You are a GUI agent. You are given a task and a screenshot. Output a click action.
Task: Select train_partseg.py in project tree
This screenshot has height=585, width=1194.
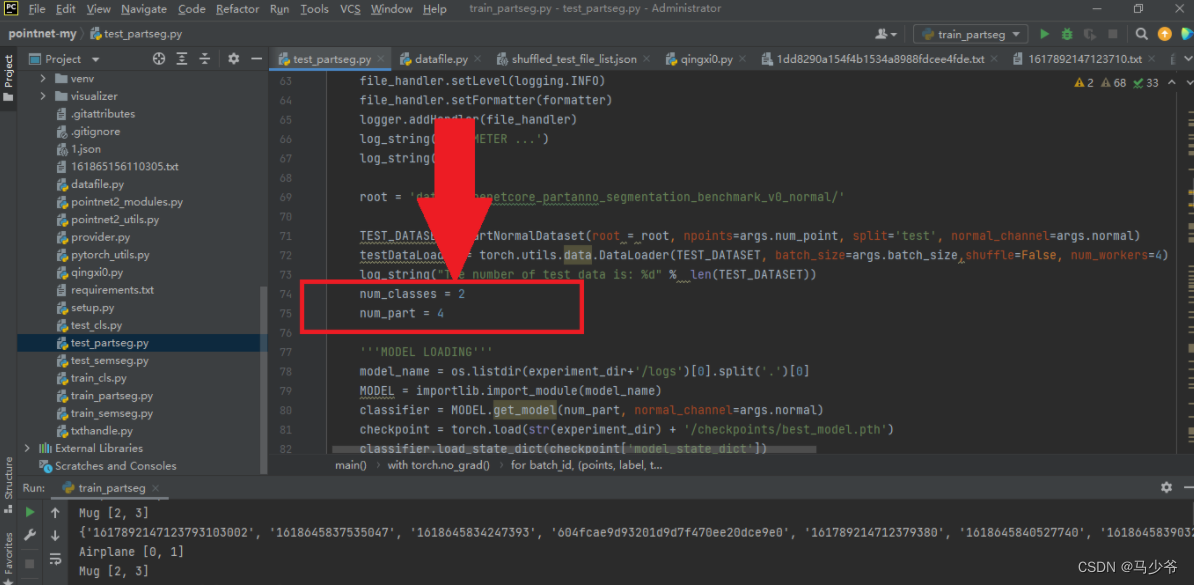pyautogui.click(x=112, y=395)
